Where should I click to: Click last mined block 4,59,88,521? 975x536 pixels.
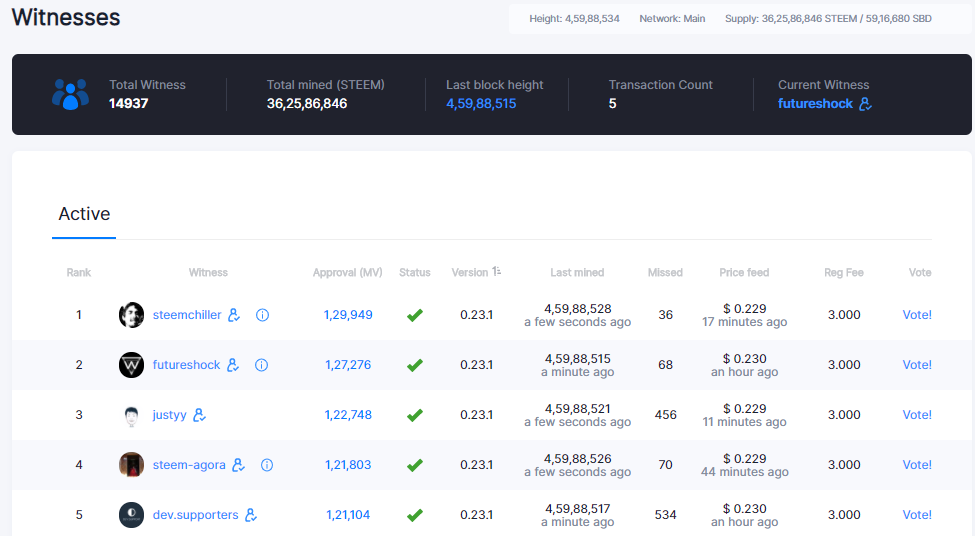point(578,409)
